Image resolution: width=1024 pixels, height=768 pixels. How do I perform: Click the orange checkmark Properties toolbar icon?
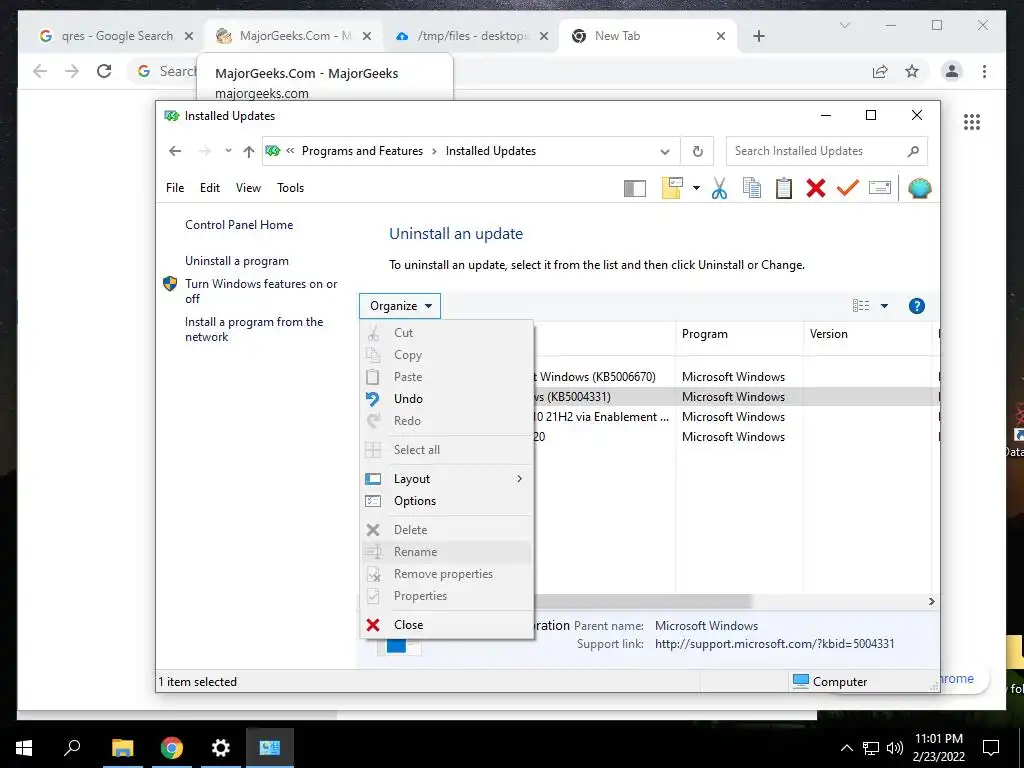pos(848,189)
